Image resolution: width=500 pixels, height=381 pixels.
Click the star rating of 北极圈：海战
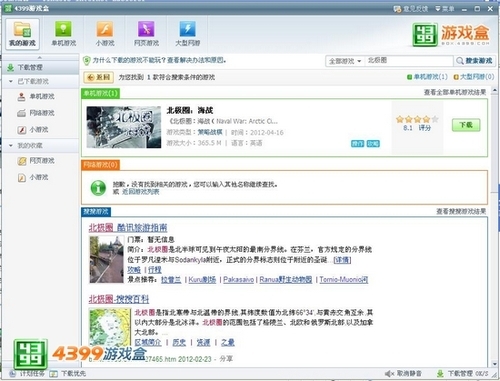(x=417, y=119)
